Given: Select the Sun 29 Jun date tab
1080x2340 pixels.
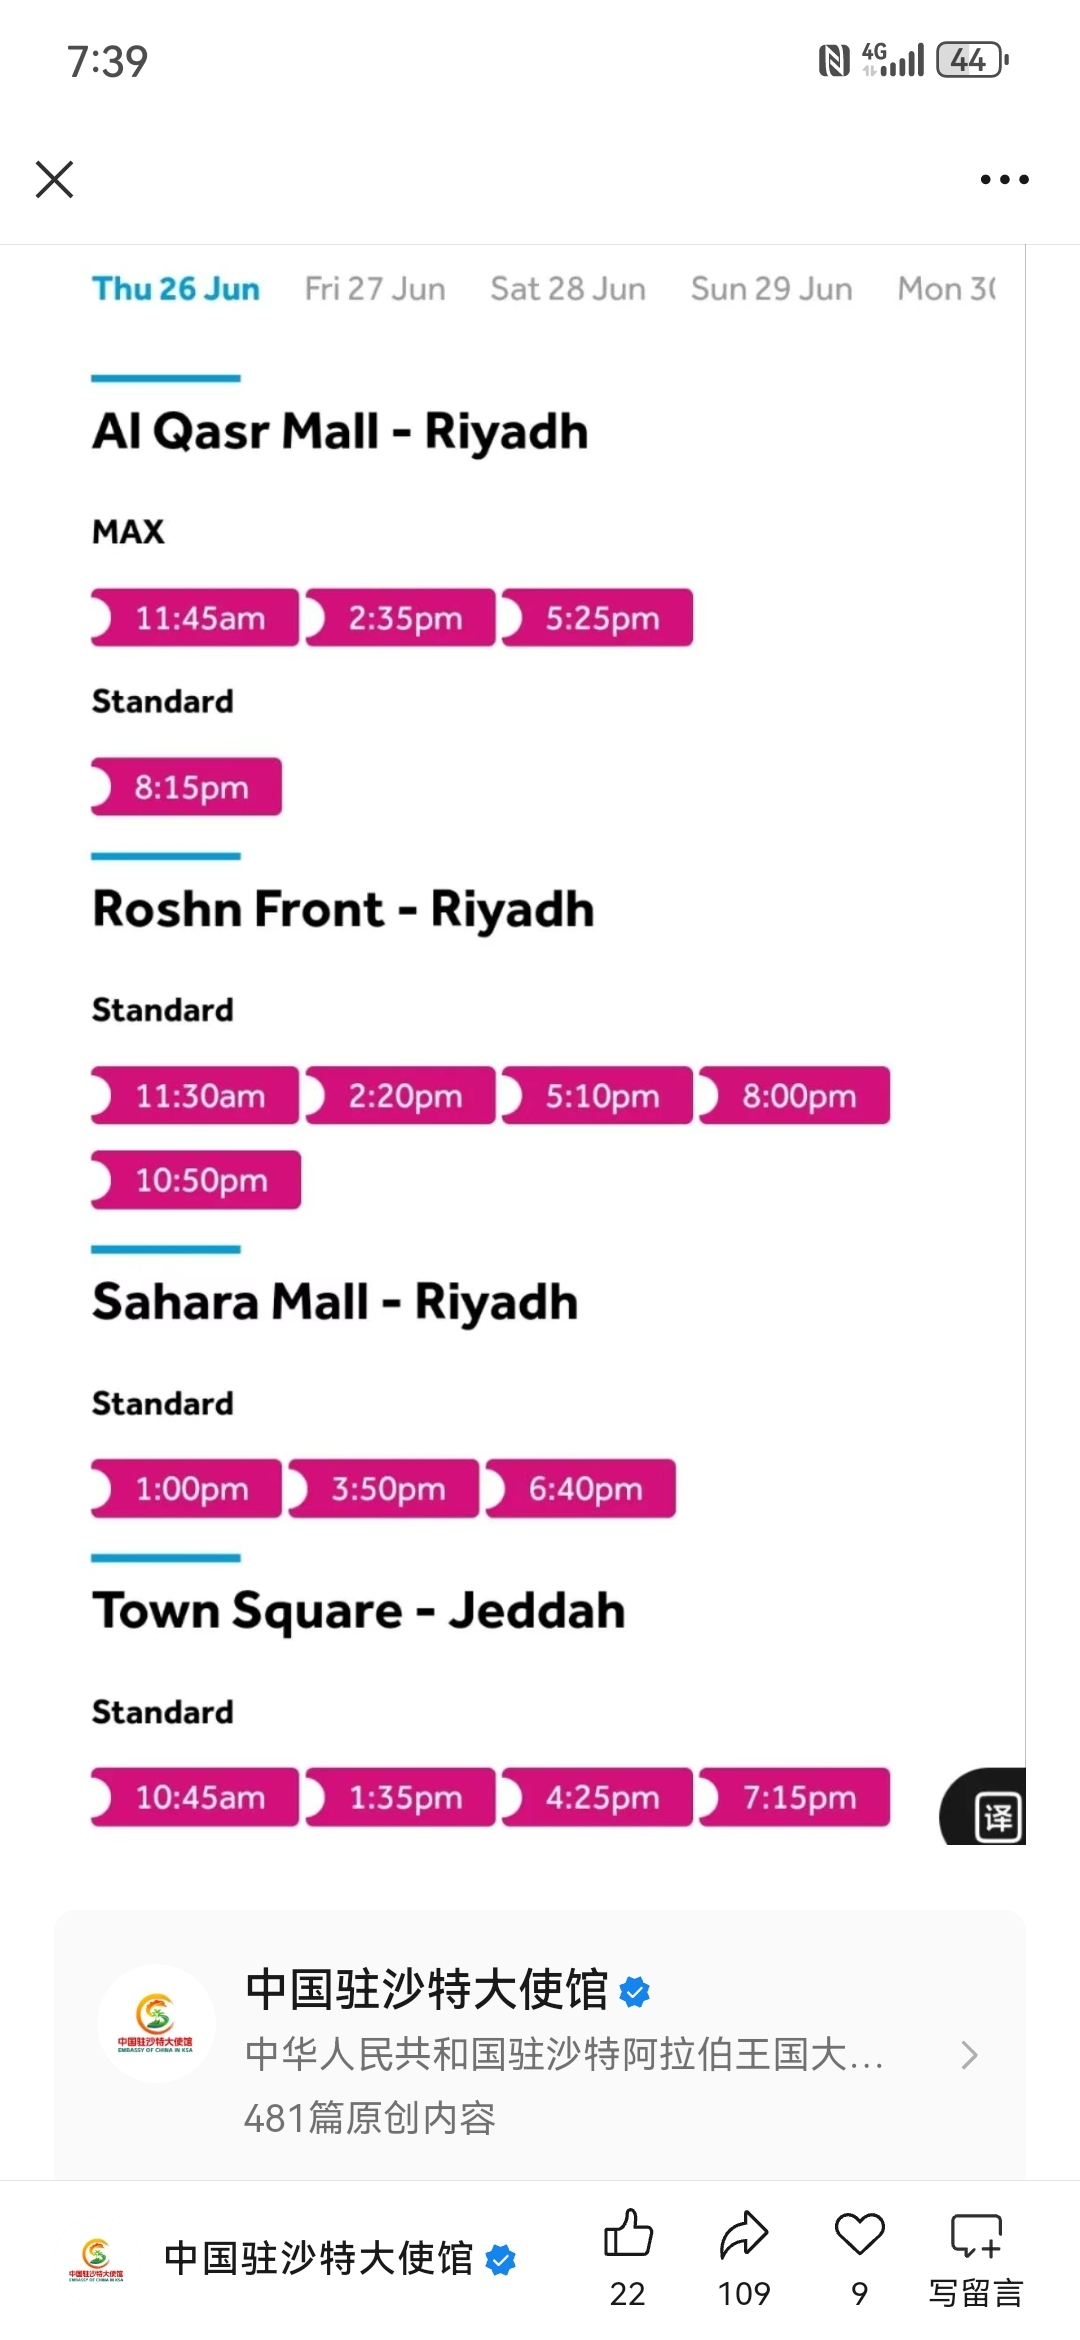Looking at the screenshot, I should [x=771, y=289].
